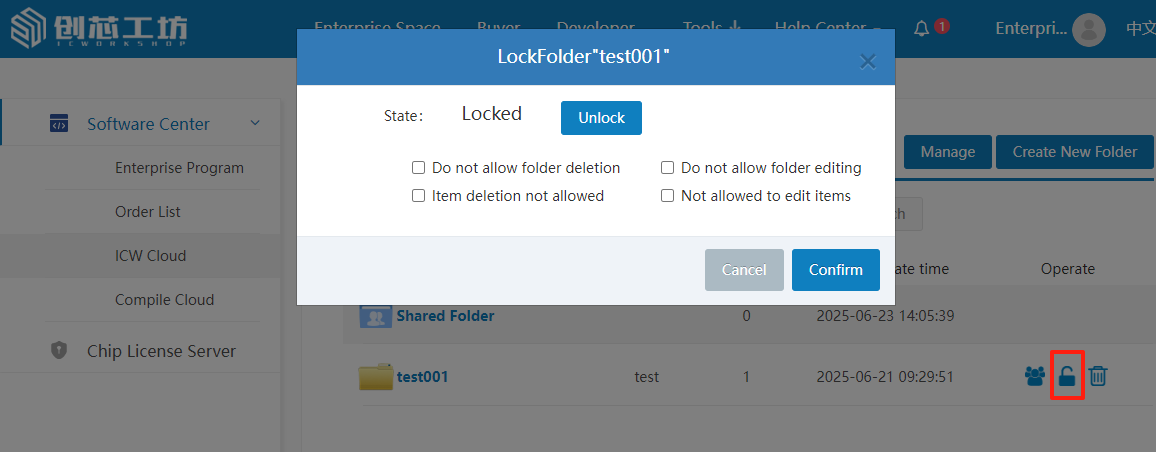
Task: Click the notification bell icon
Action: pos(922,28)
